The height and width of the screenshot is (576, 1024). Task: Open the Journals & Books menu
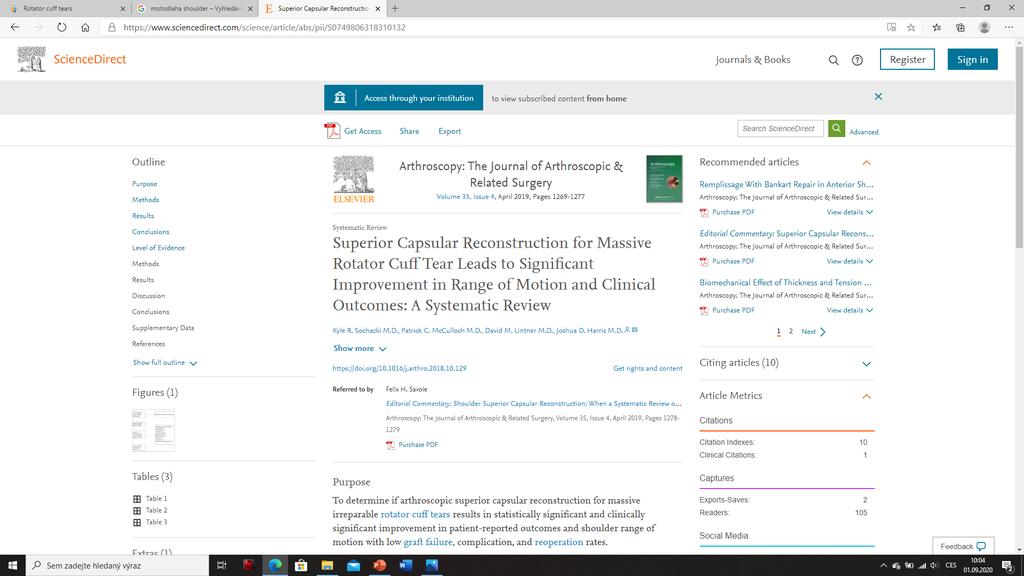(x=753, y=59)
